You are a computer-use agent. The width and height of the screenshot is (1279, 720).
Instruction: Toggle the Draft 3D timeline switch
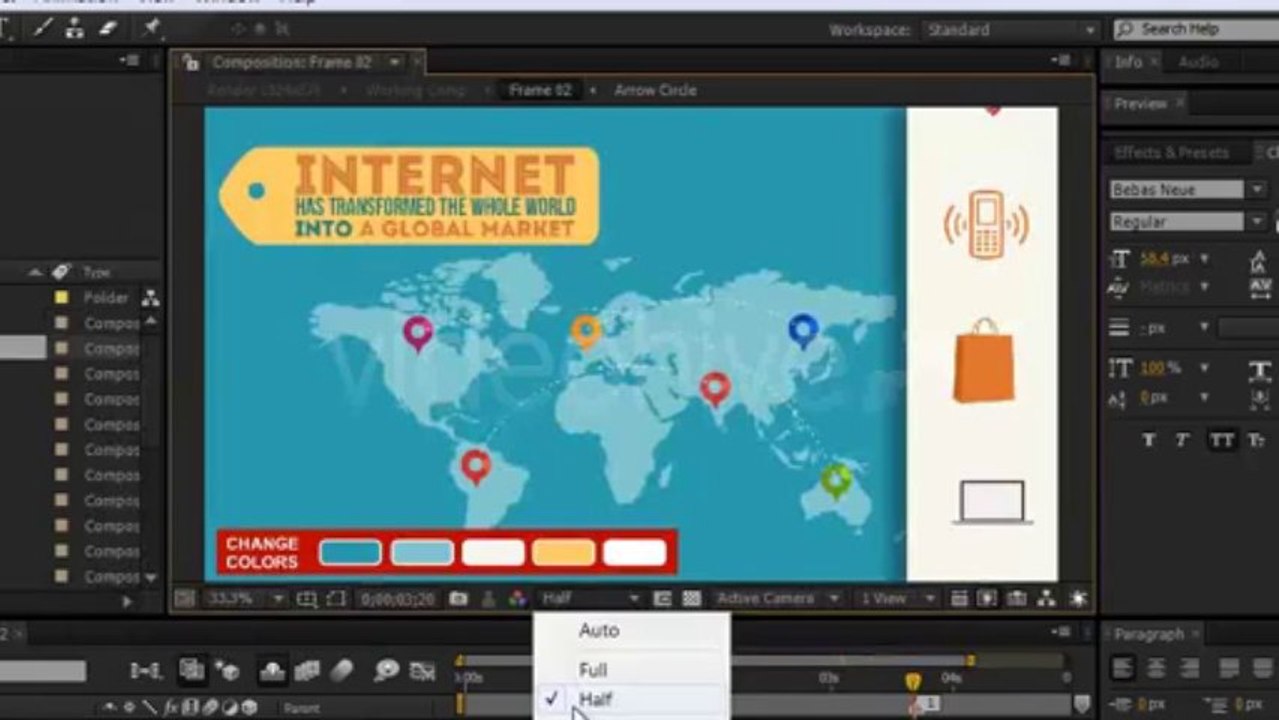coord(227,671)
